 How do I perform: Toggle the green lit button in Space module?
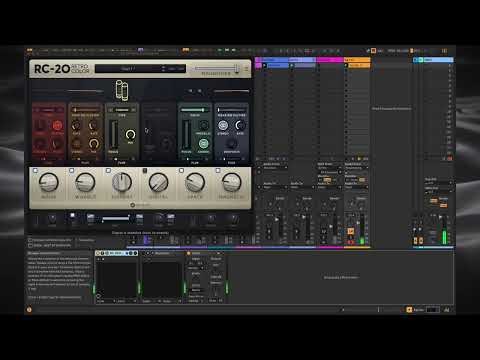tap(204, 144)
